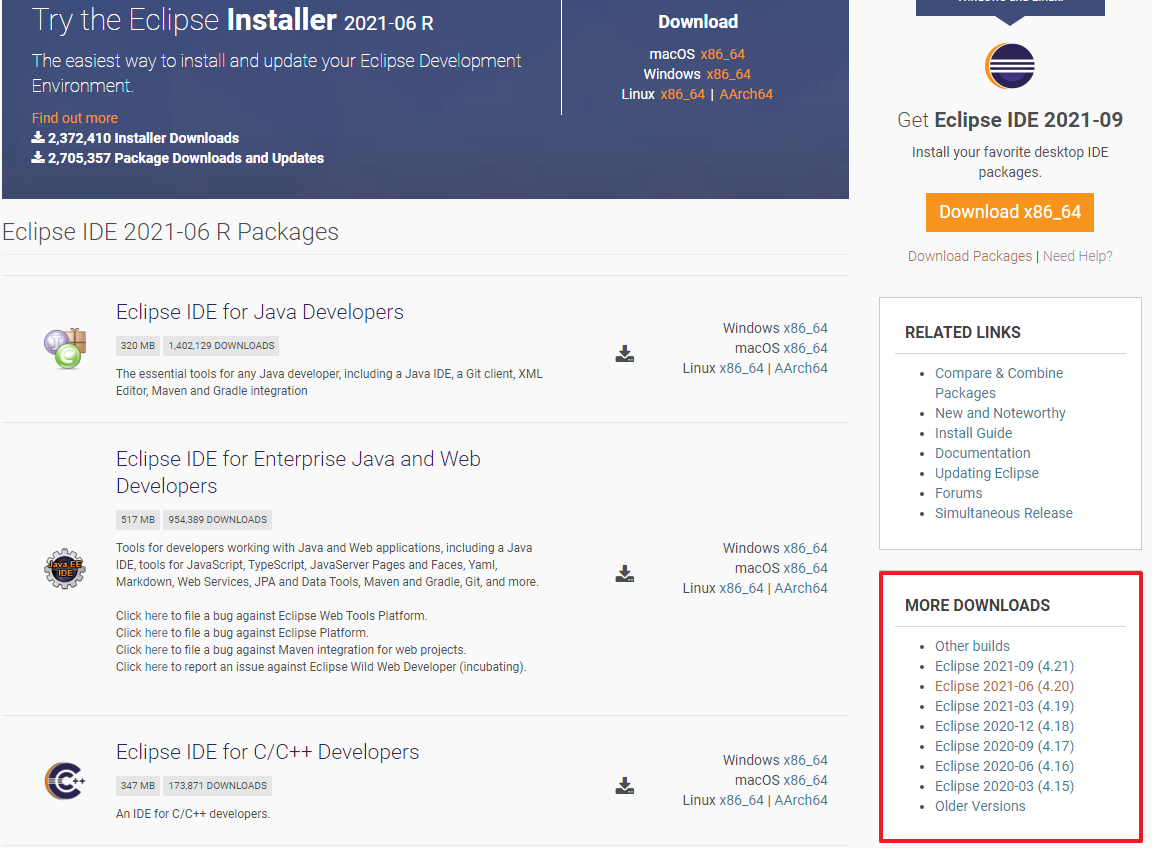
Task: Open Eclipse 2021-06 (4.20) link
Action: pyautogui.click(x=1004, y=686)
